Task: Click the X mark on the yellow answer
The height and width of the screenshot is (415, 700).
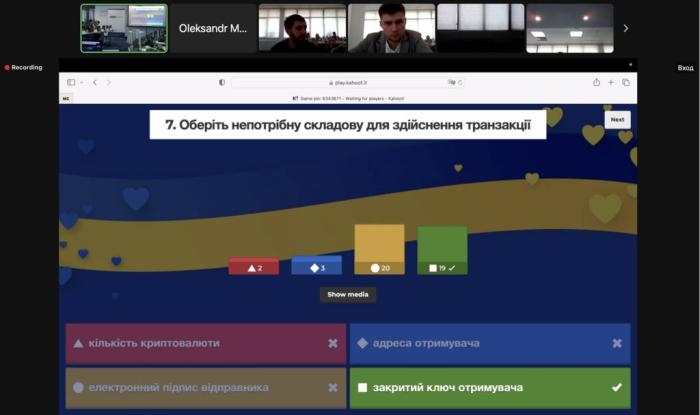Action: pos(333,387)
